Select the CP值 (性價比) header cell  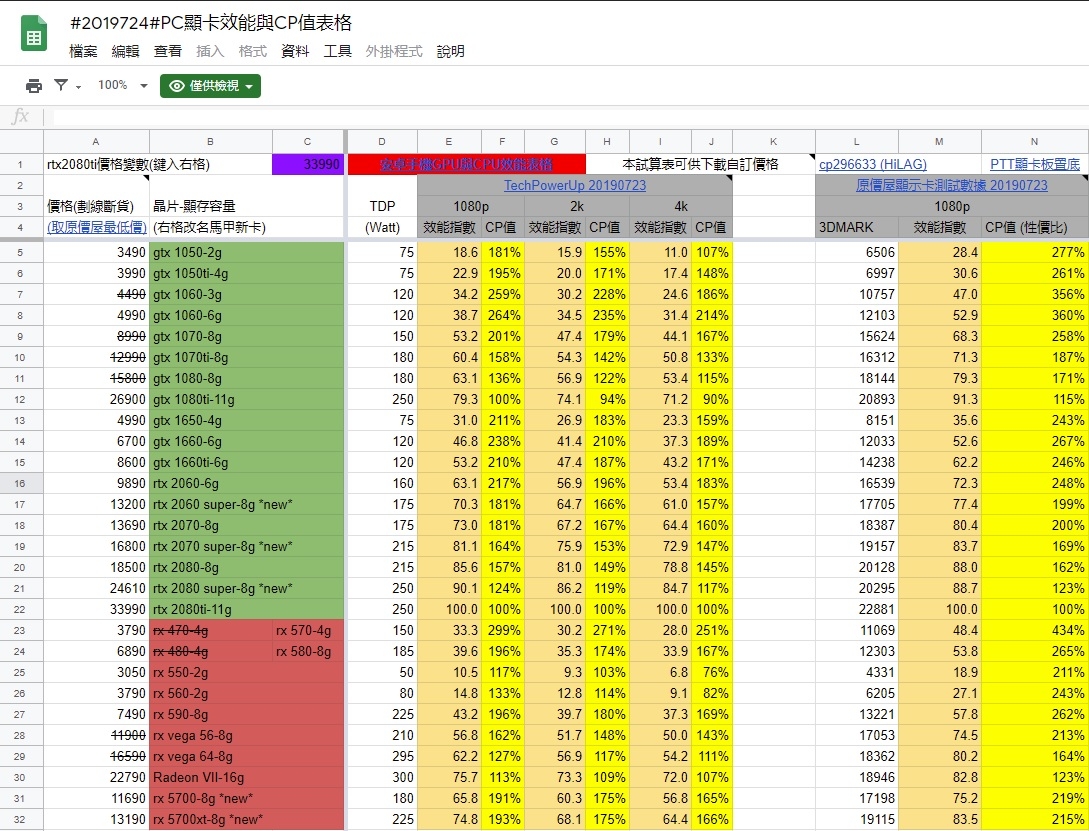tap(1035, 227)
